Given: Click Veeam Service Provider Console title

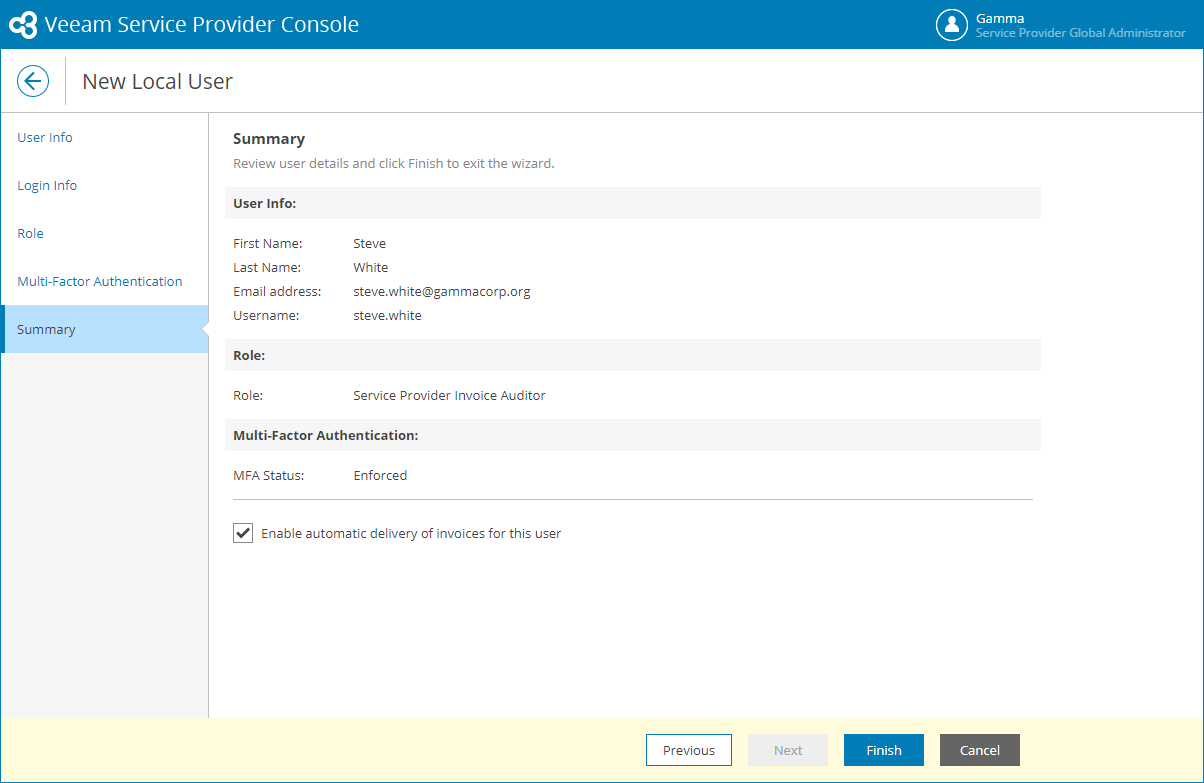Looking at the screenshot, I should [x=202, y=25].
